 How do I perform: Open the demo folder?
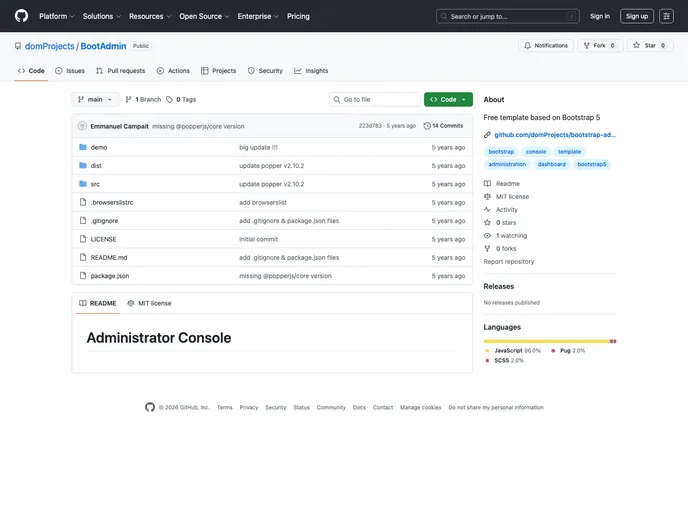click(99, 147)
